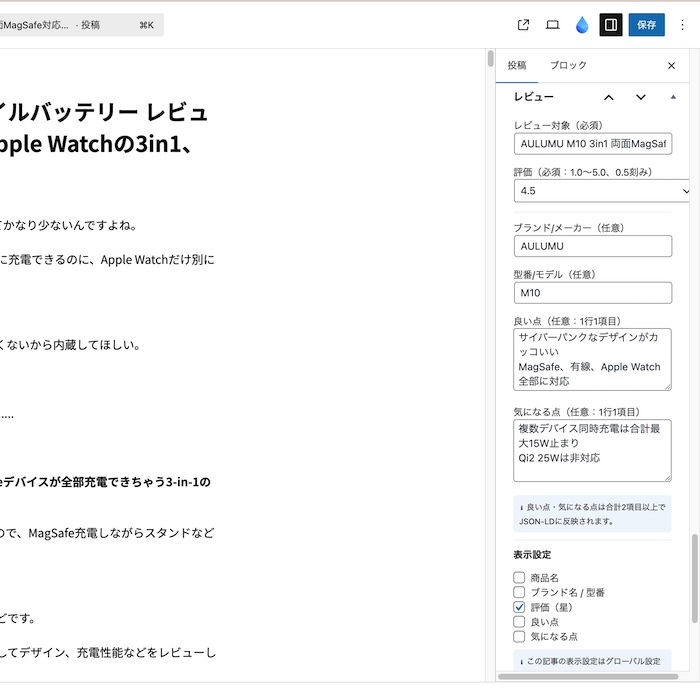Uncheck the 評価（星） checkbox
Screen dimensions: 700x700
click(x=519, y=607)
